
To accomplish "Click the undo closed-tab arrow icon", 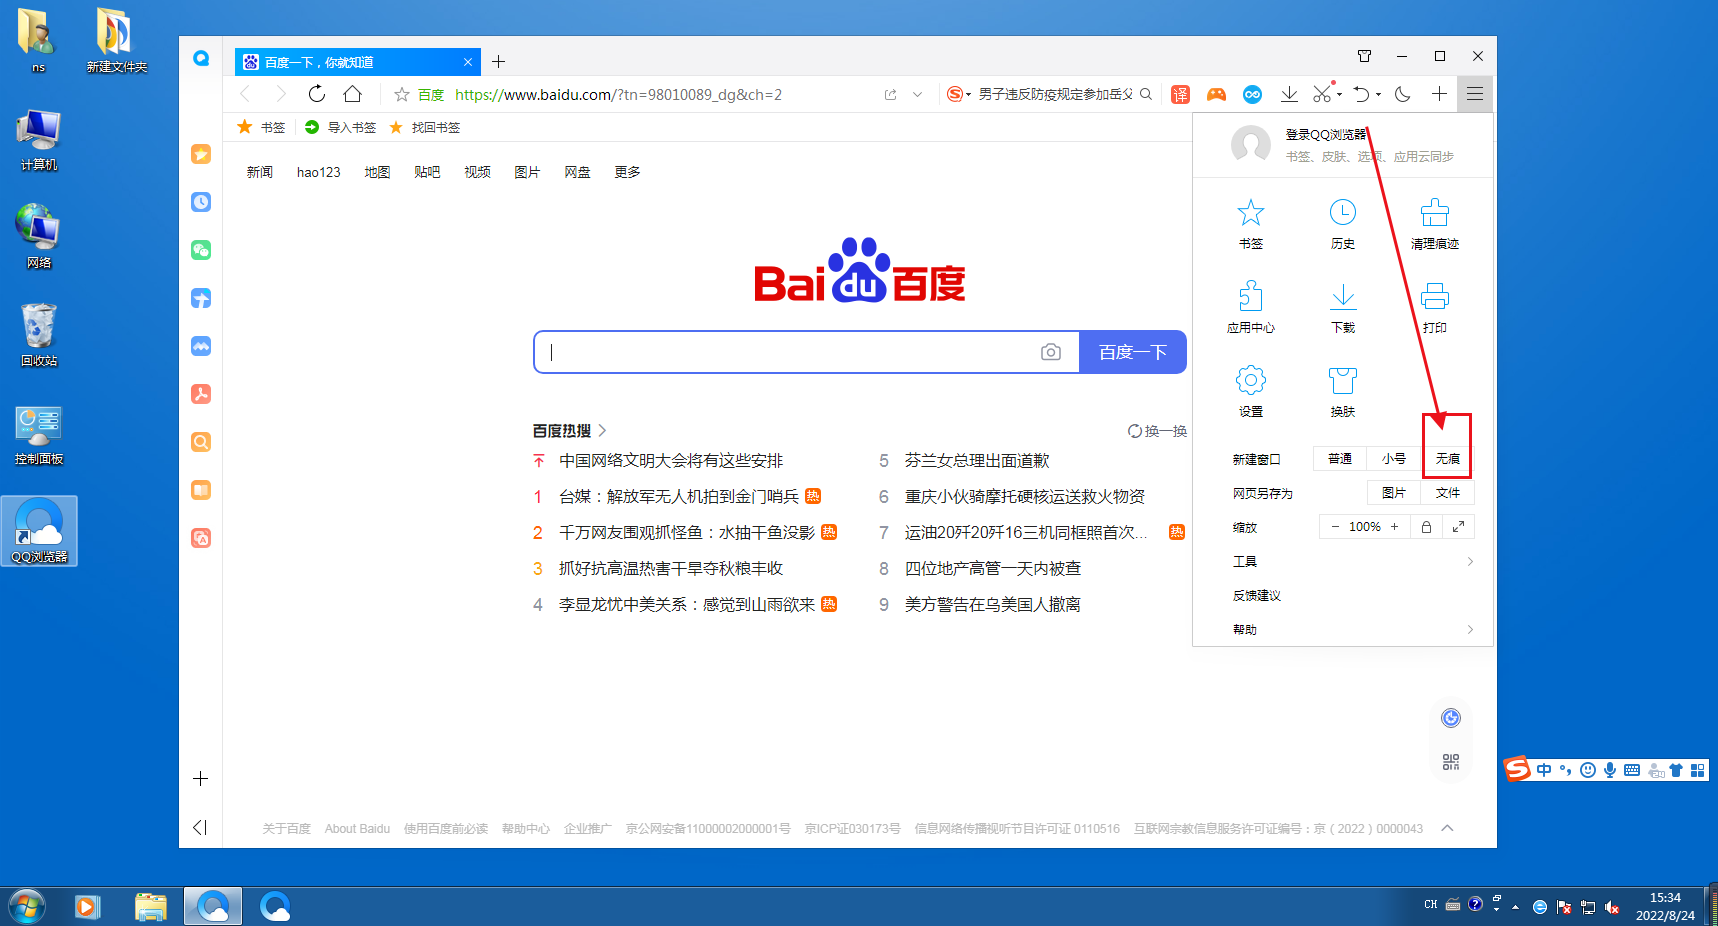I will click(x=1361, y=94).
